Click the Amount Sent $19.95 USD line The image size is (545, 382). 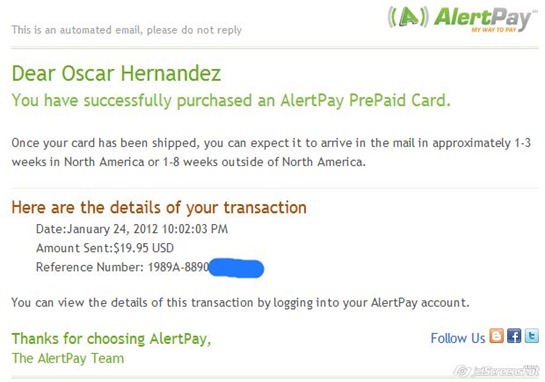point(105,248)
